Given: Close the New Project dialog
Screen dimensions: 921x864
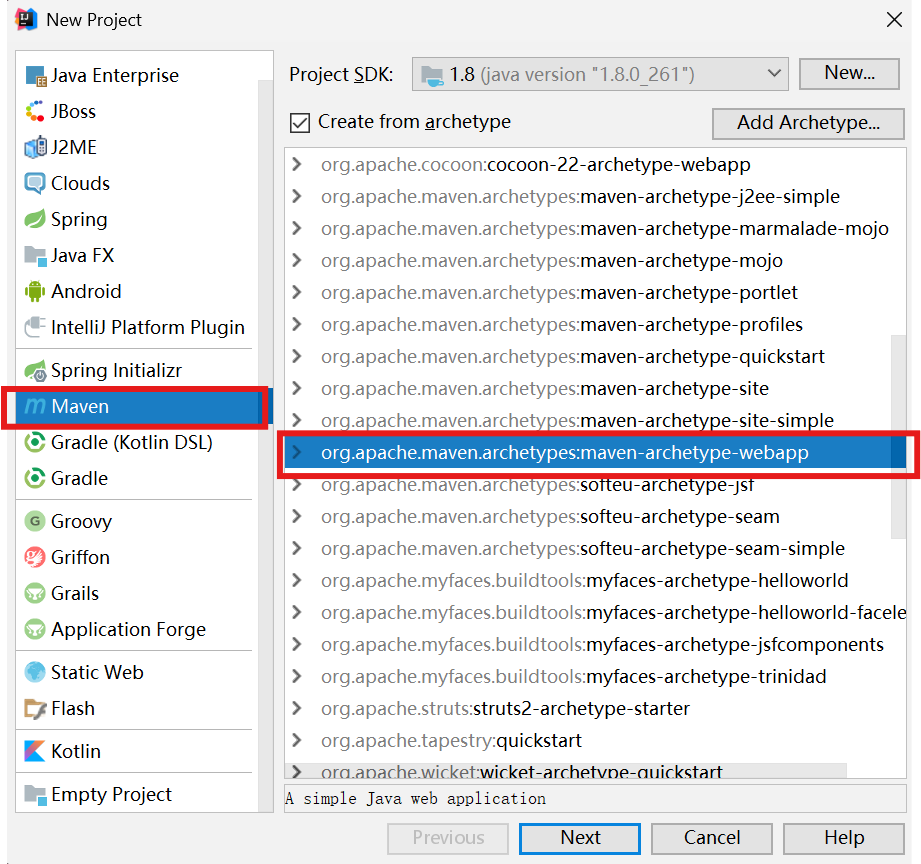Looking at the screenshot, I should tap(894, 20).
